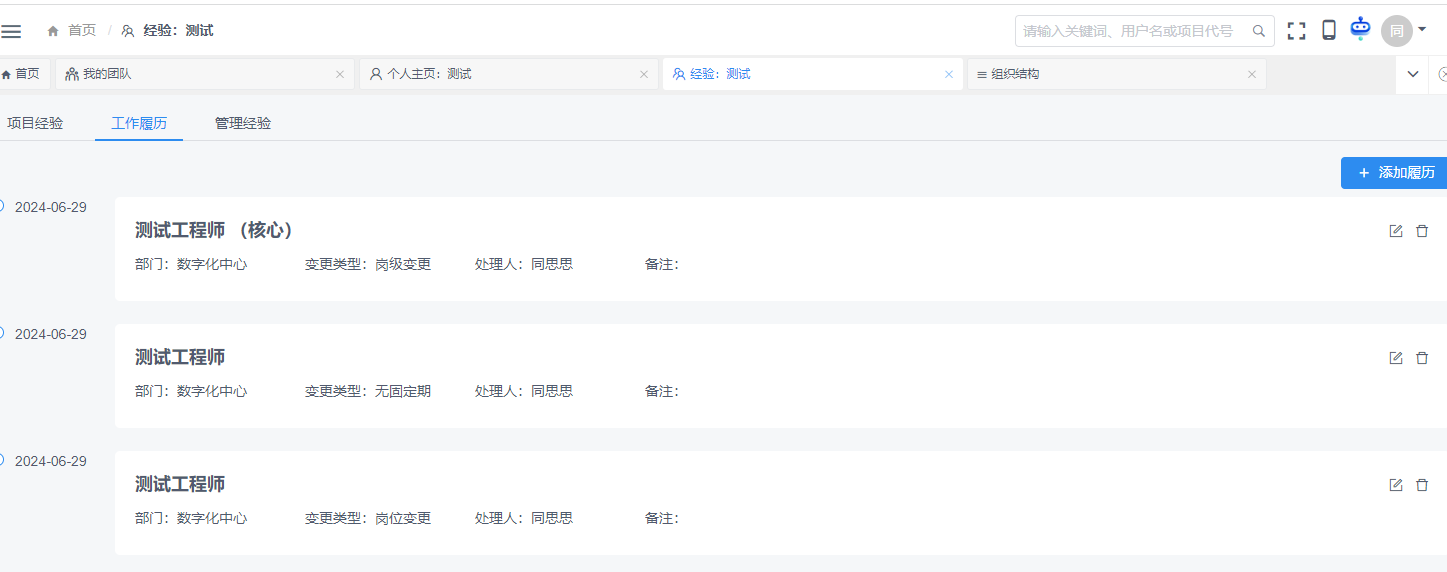This screenshot has height=572, width=1447.
Task: Click the search magnifier icon
Action: (x=1259, y=31)
